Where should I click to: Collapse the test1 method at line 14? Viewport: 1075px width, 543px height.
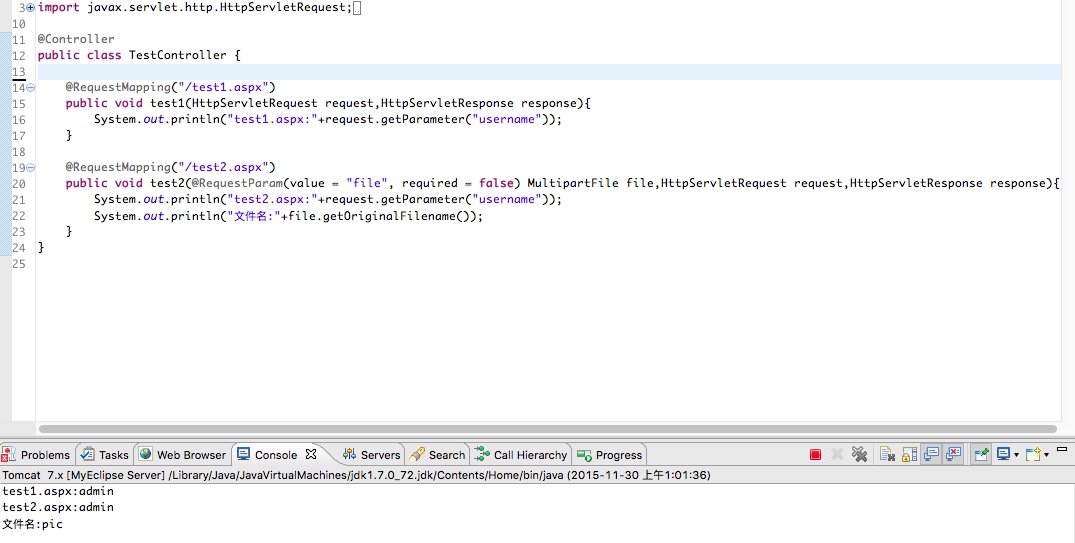30,88
